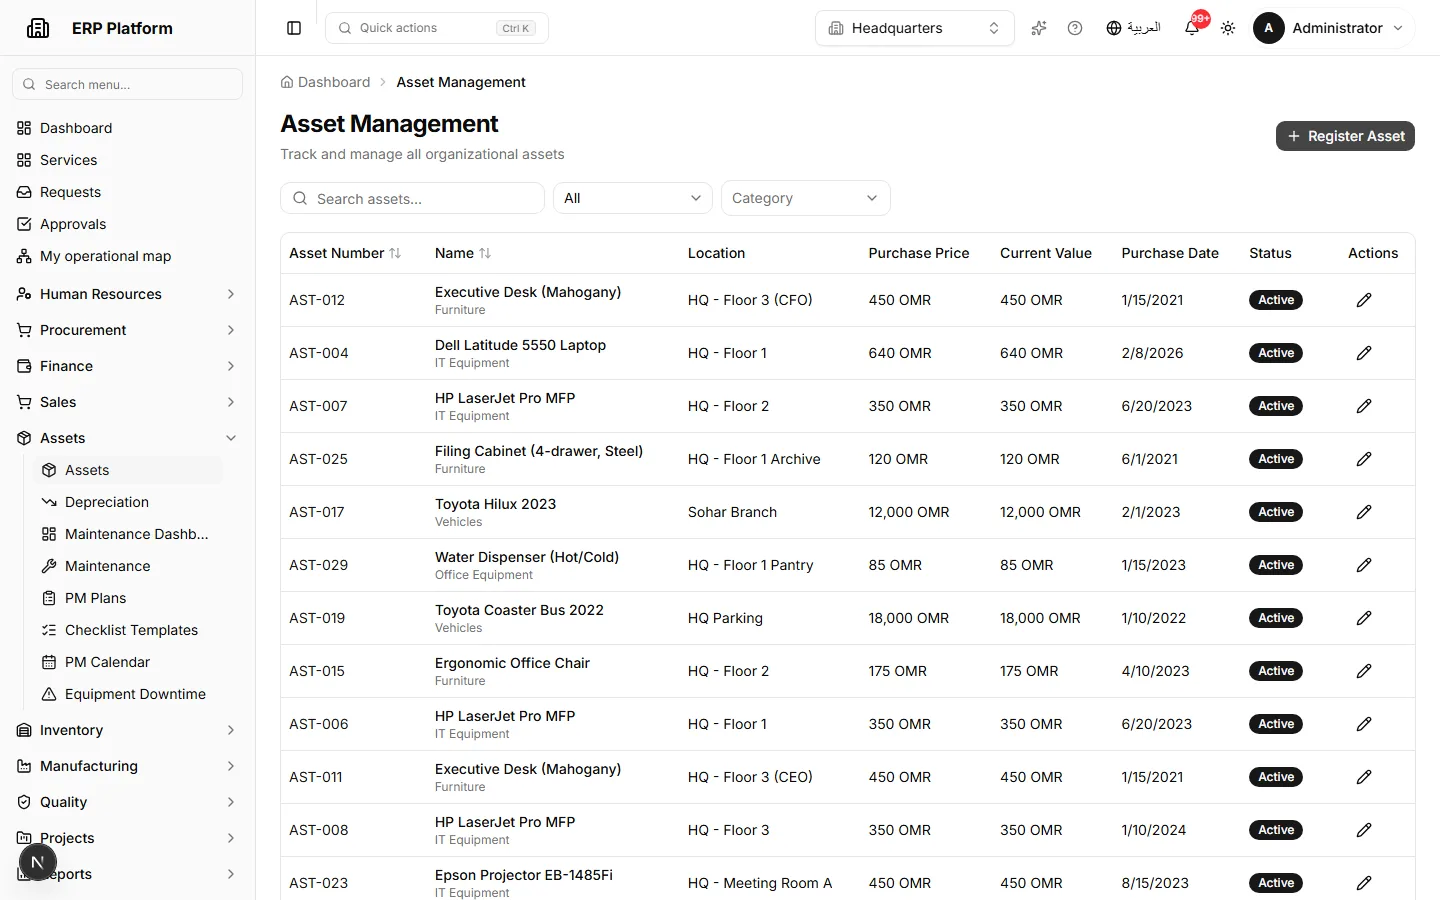Edit asset AST-008 with pencil icon
Viewport: 1440px width, 900px height.
coord(1364,830)
